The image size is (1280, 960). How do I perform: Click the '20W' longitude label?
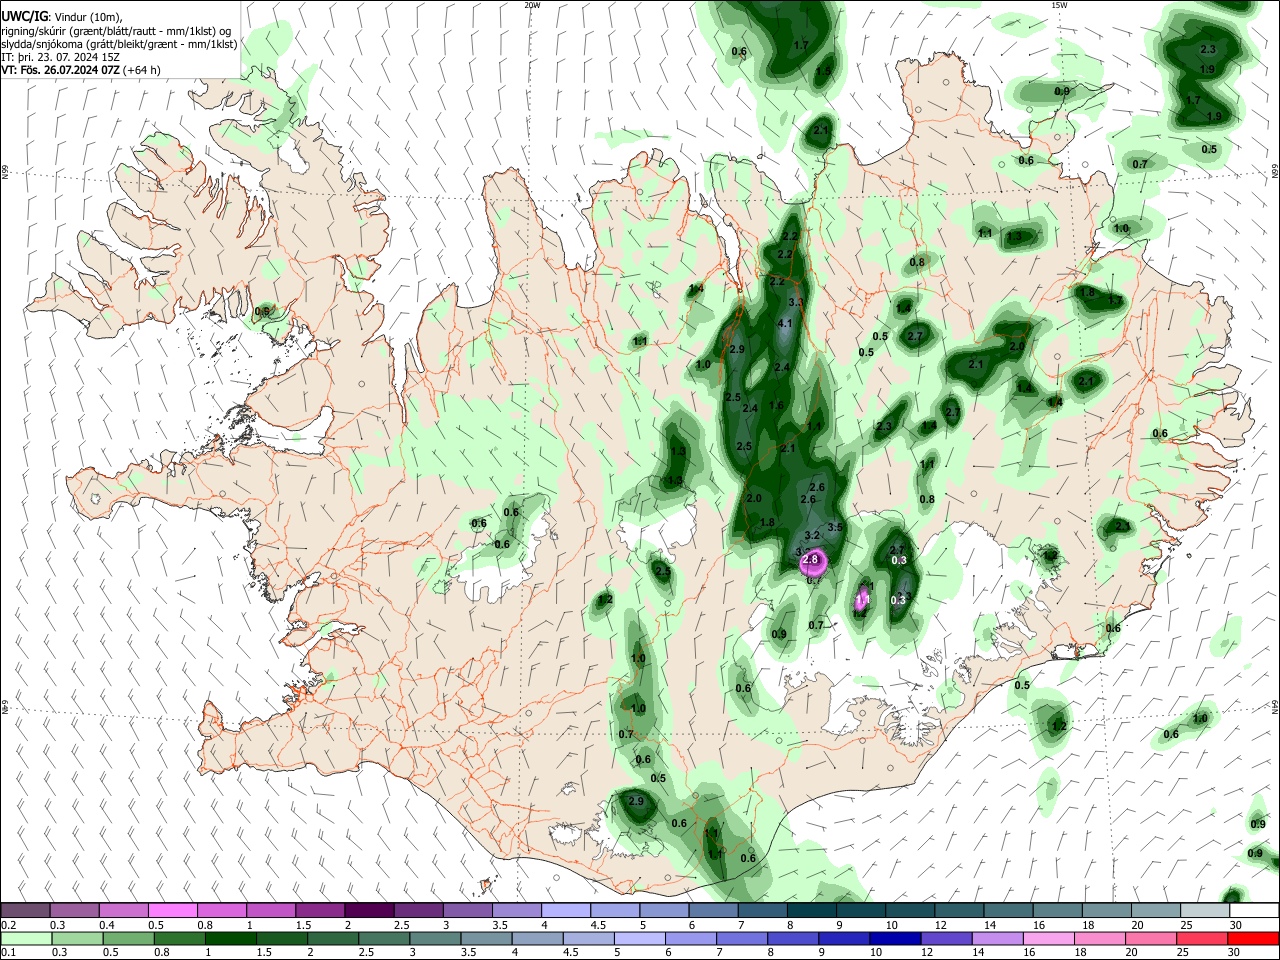pyautogui.click(x=532, y=5)
